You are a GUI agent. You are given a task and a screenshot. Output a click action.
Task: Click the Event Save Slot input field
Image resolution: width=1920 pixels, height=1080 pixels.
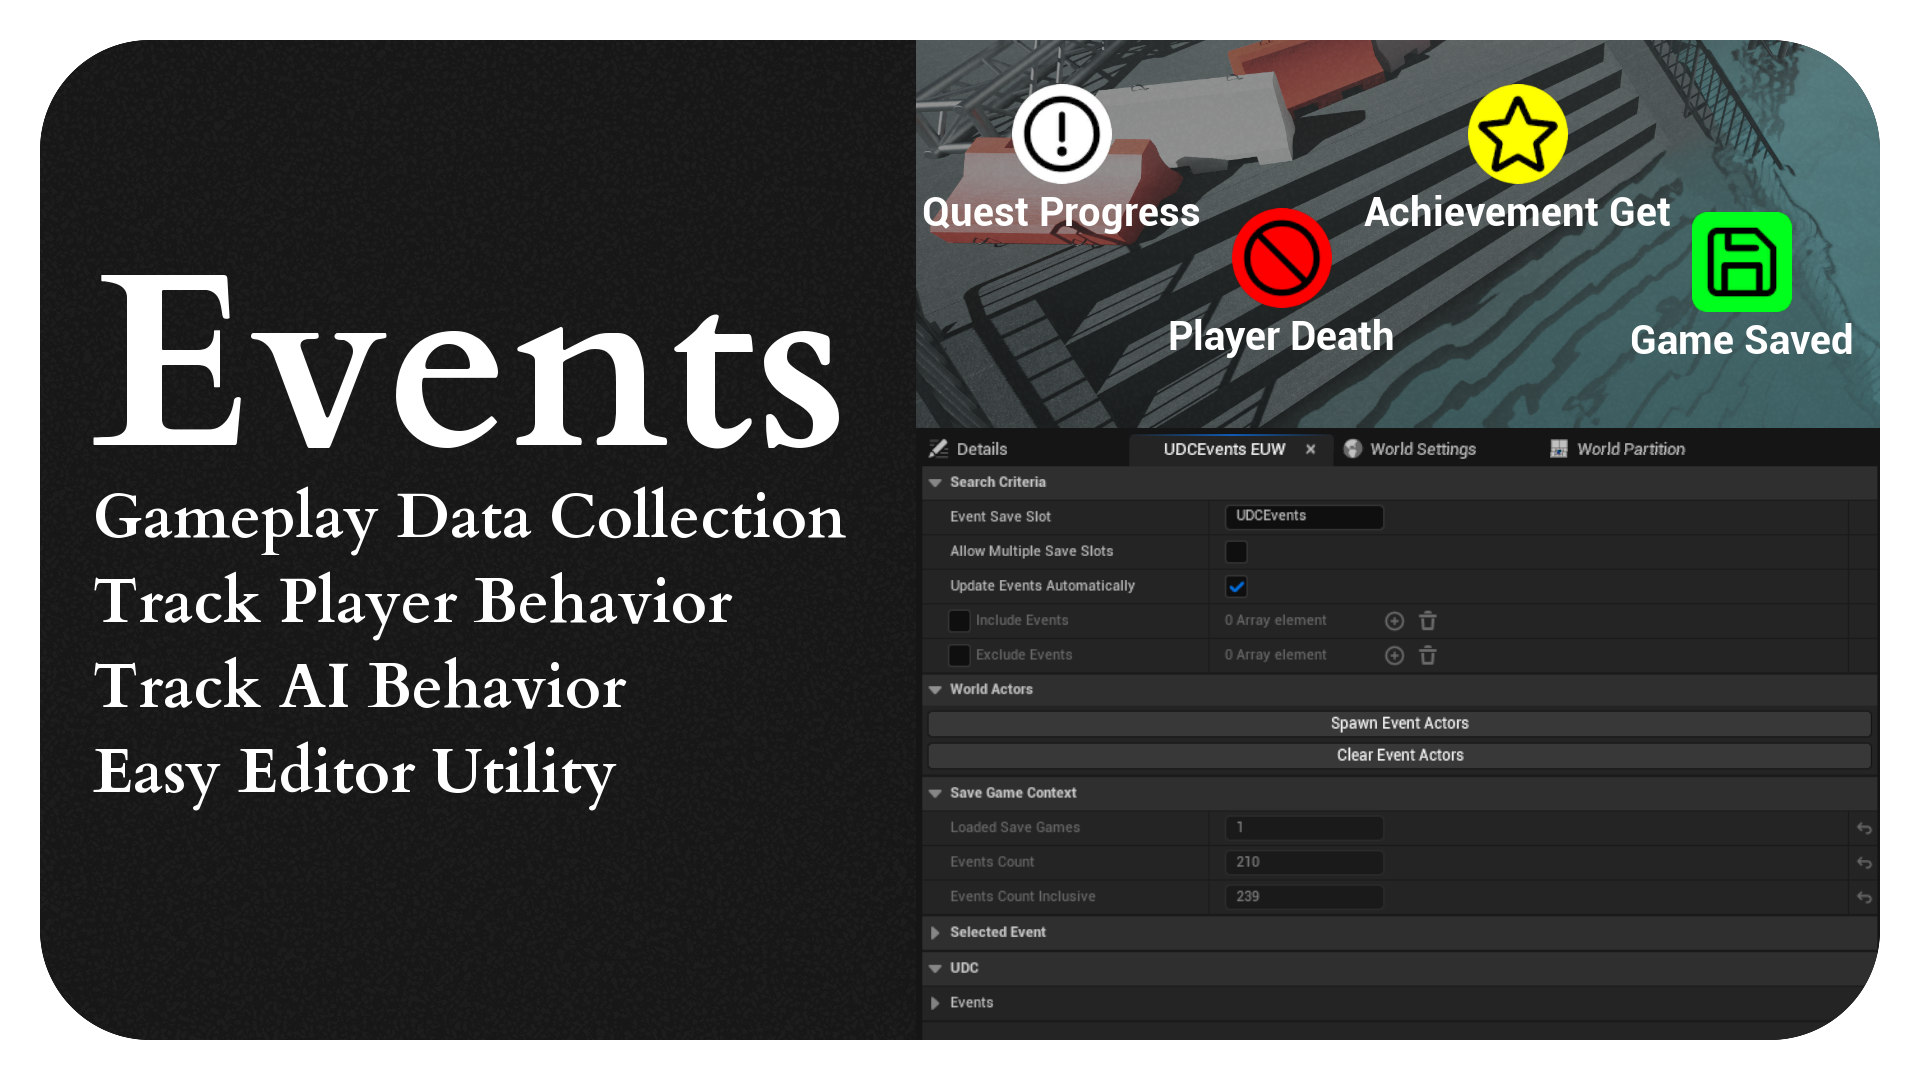1304,516
